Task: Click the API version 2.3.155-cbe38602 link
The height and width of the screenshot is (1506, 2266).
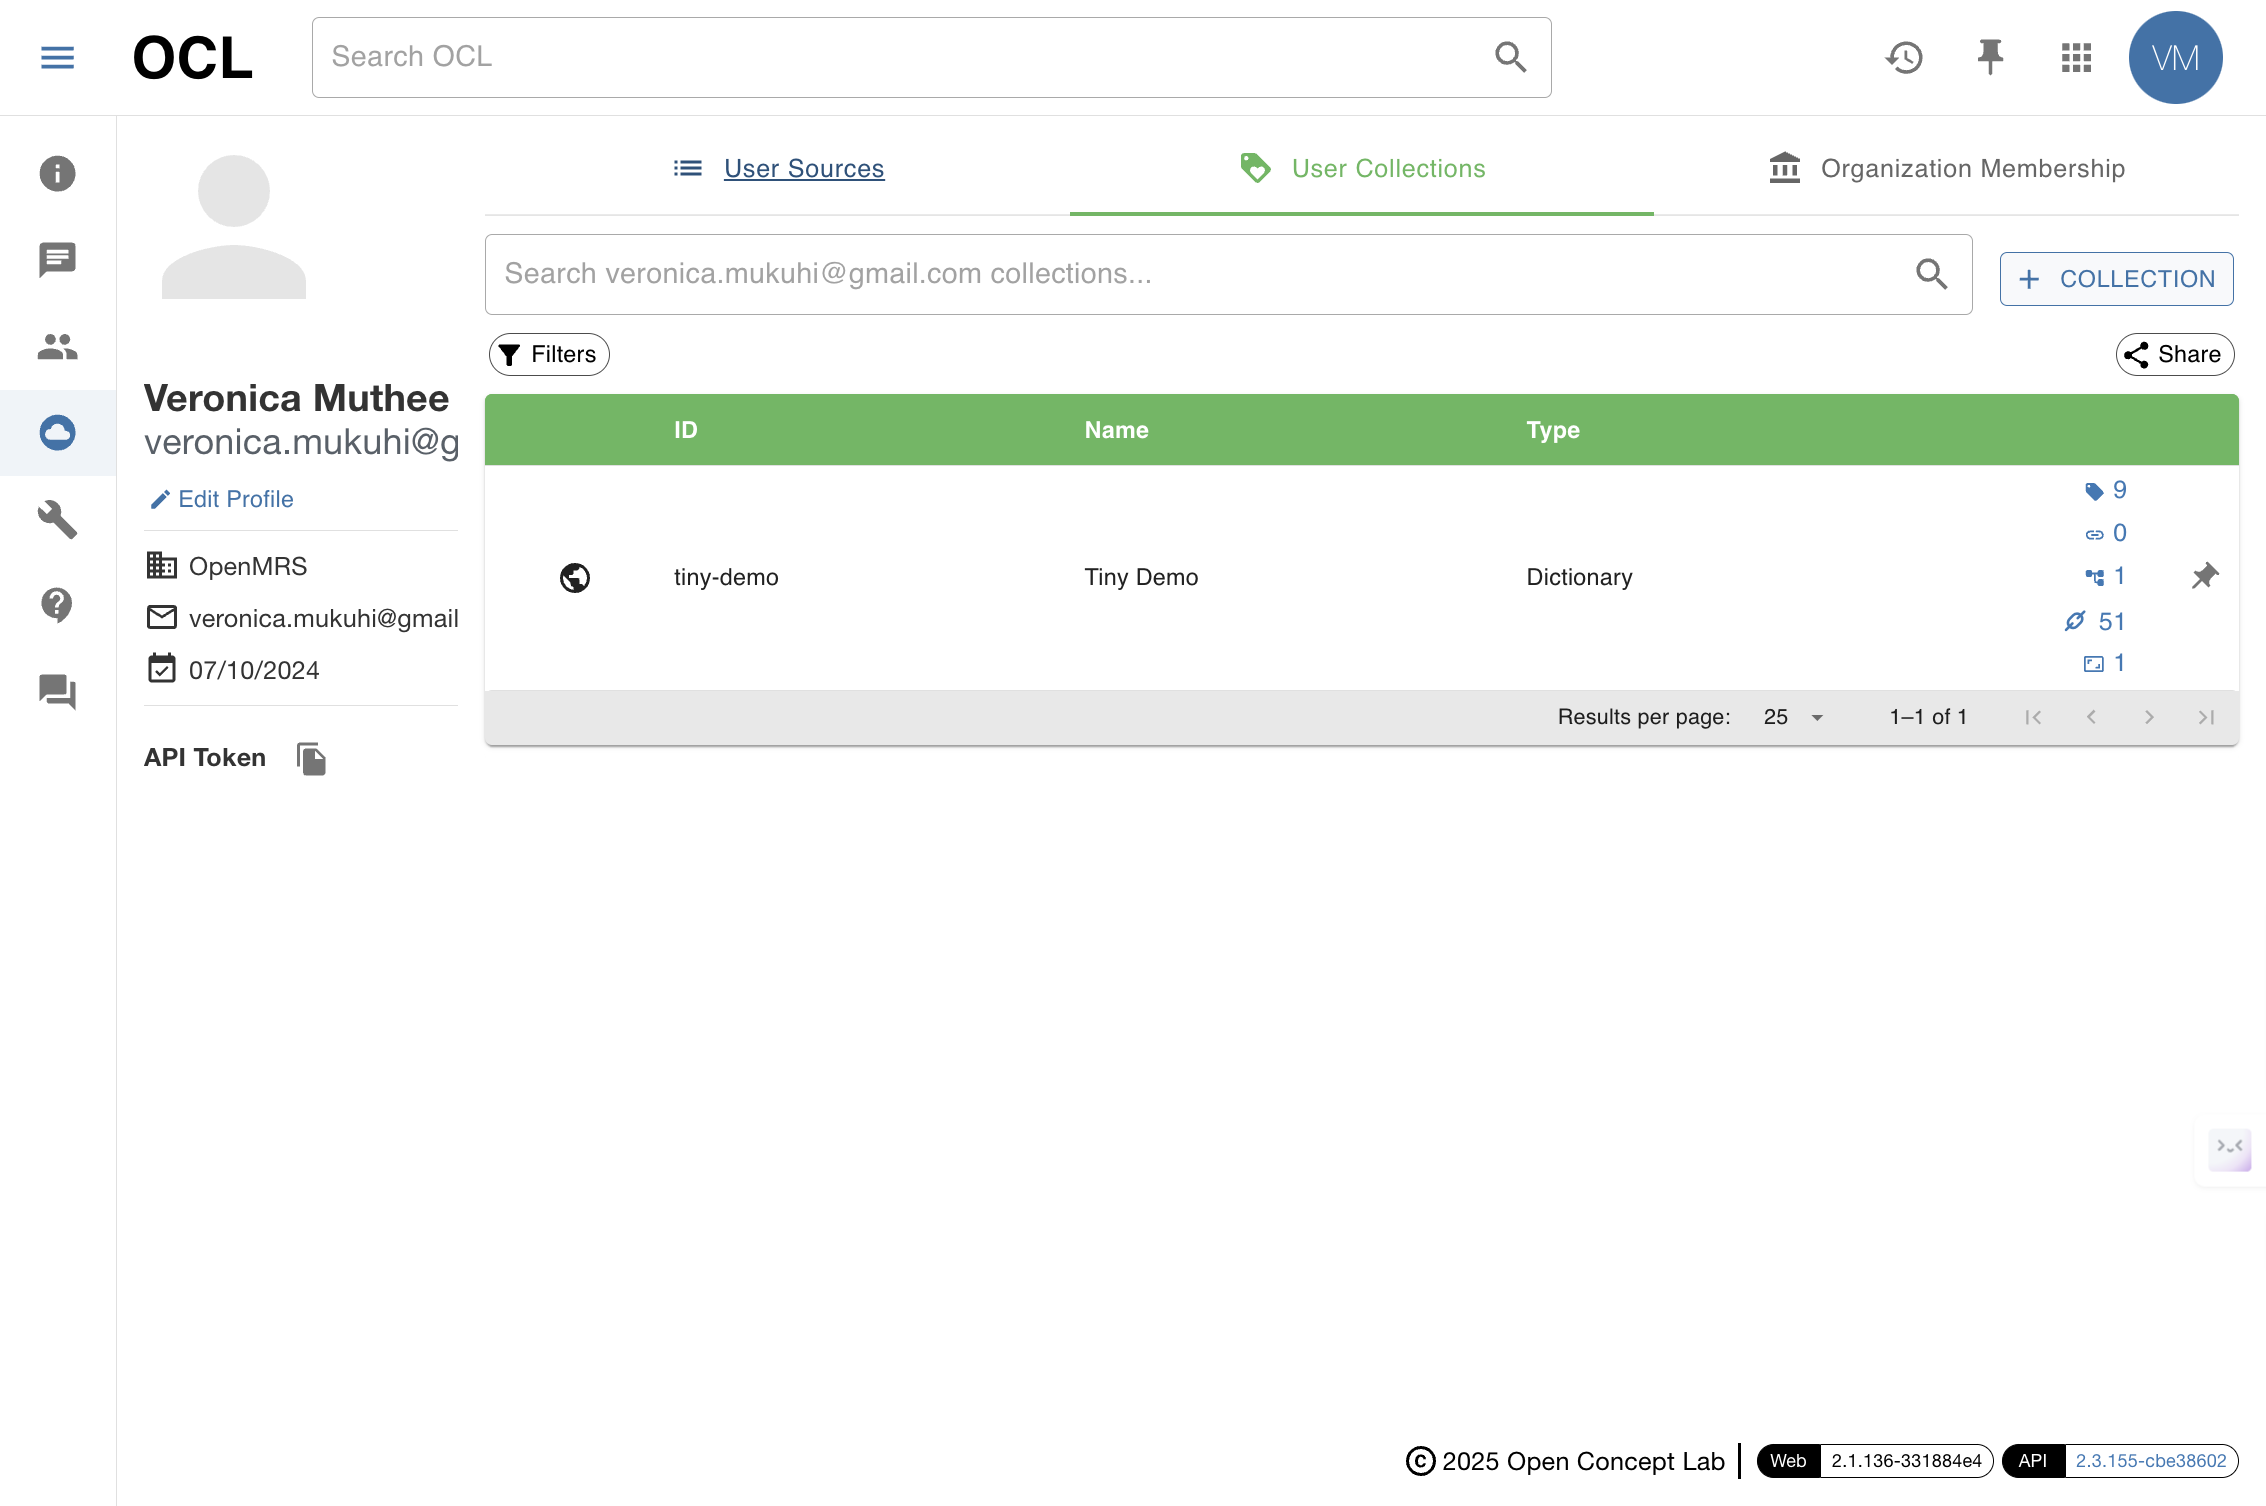Action: [2150, 1461]
